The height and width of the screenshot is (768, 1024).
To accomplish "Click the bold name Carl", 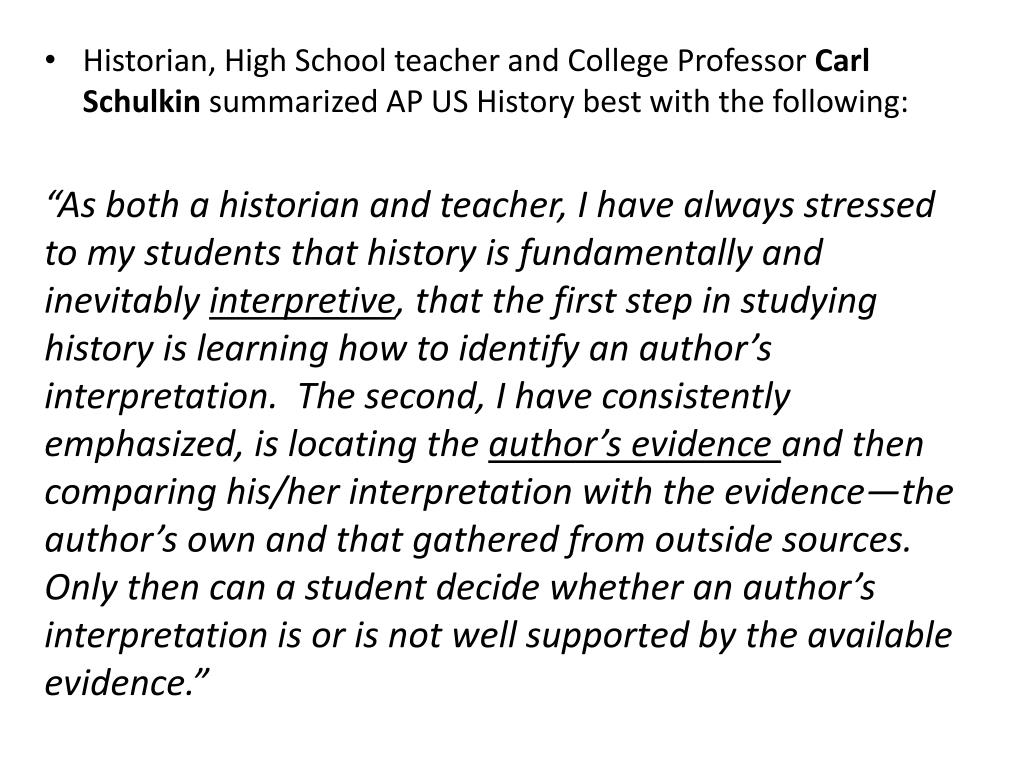I will (x=842, y=61).
